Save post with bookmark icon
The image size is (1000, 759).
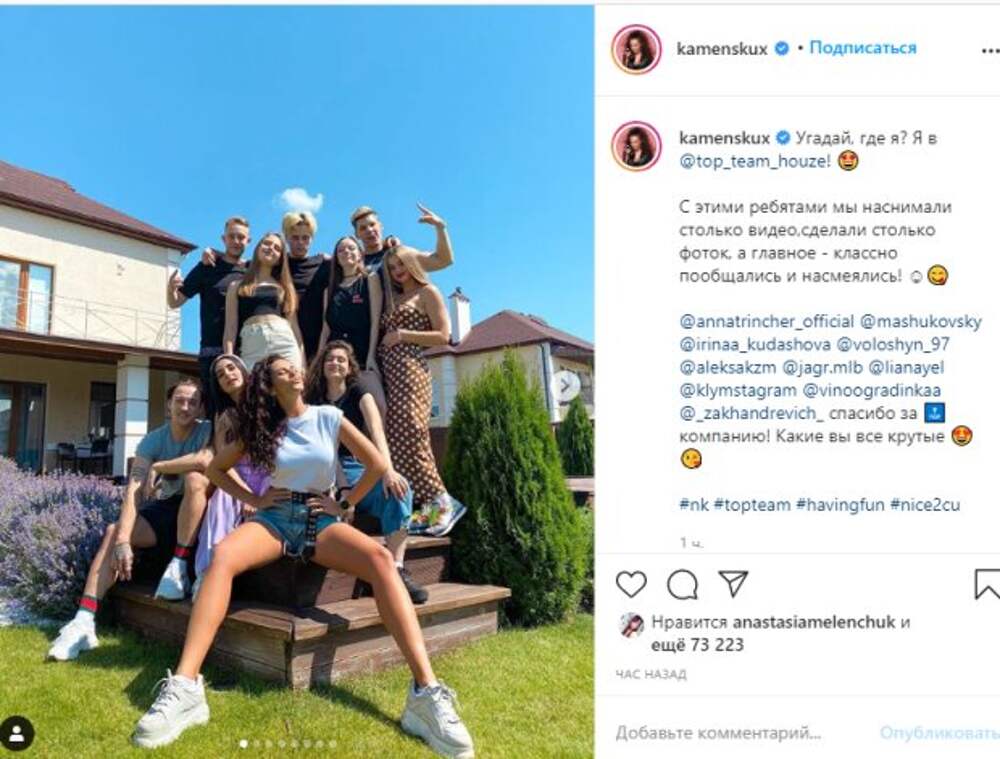pyautogui.click(x=987, y=584)
